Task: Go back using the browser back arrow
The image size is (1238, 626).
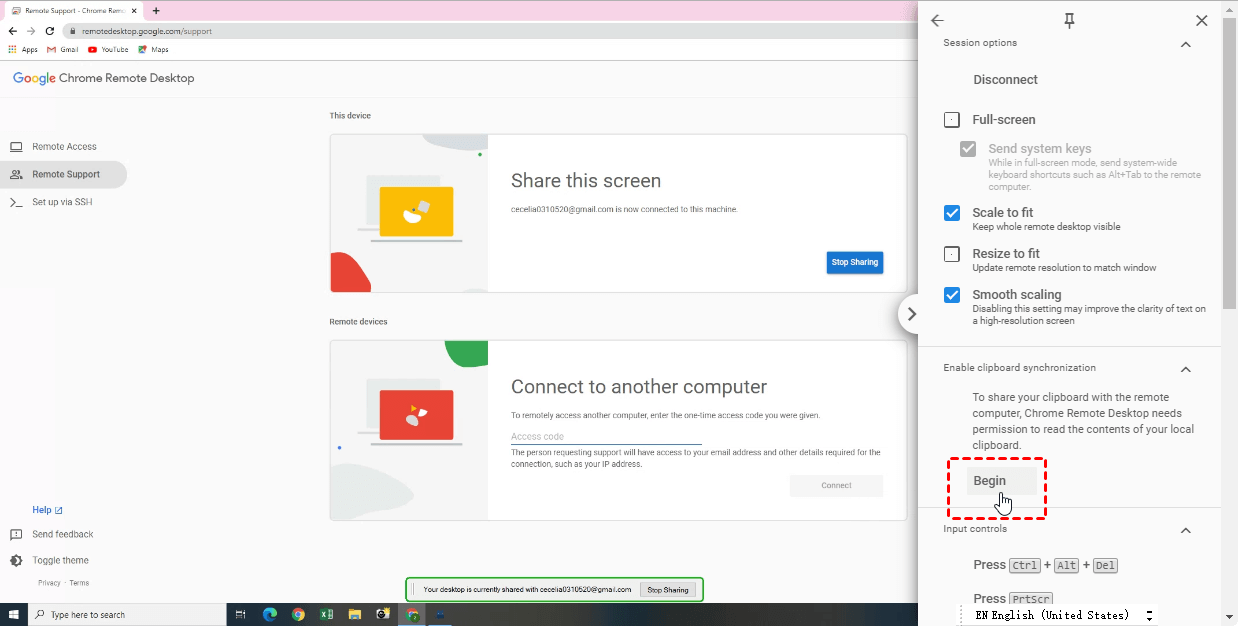Action: coord(13,31)
